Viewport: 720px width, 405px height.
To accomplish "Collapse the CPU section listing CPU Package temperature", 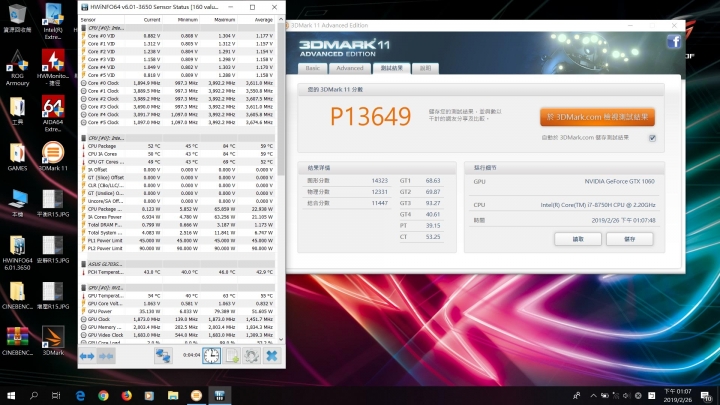I will pyautogui.click(x=84, y=138).
